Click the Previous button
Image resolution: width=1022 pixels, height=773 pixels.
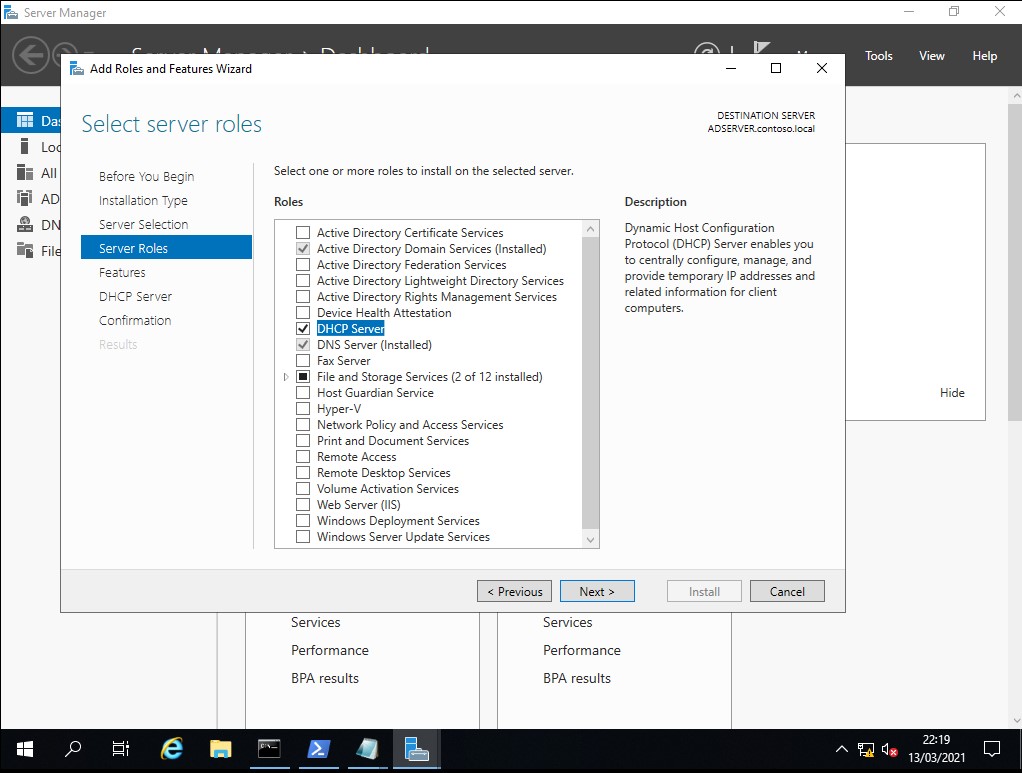click(x=514, y=591)
